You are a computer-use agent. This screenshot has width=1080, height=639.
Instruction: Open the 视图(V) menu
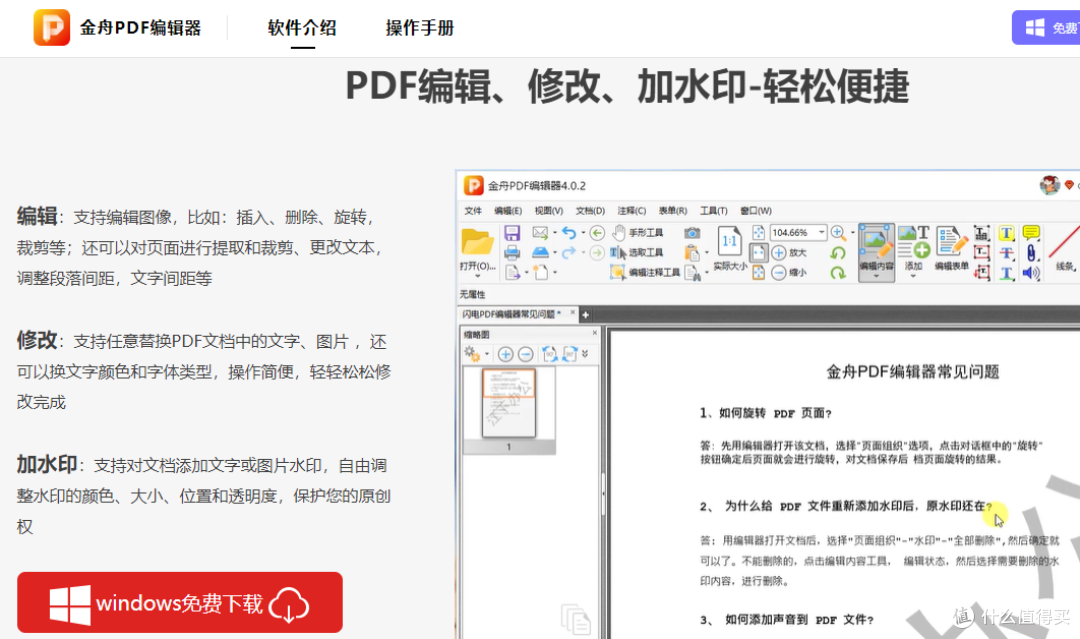pyautogui.click(x=549, y=211)
